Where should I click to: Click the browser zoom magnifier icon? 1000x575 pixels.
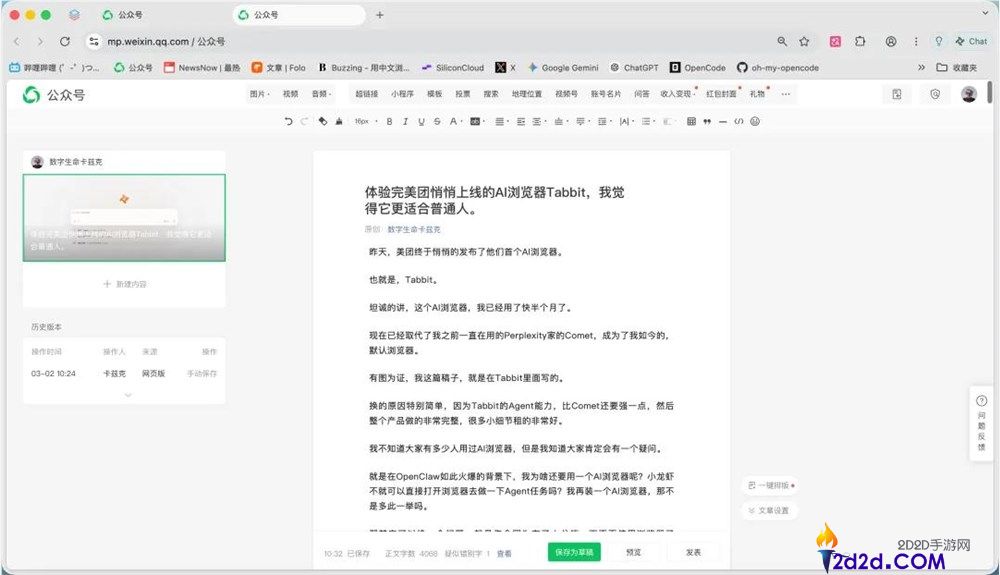tap(782, 41)
